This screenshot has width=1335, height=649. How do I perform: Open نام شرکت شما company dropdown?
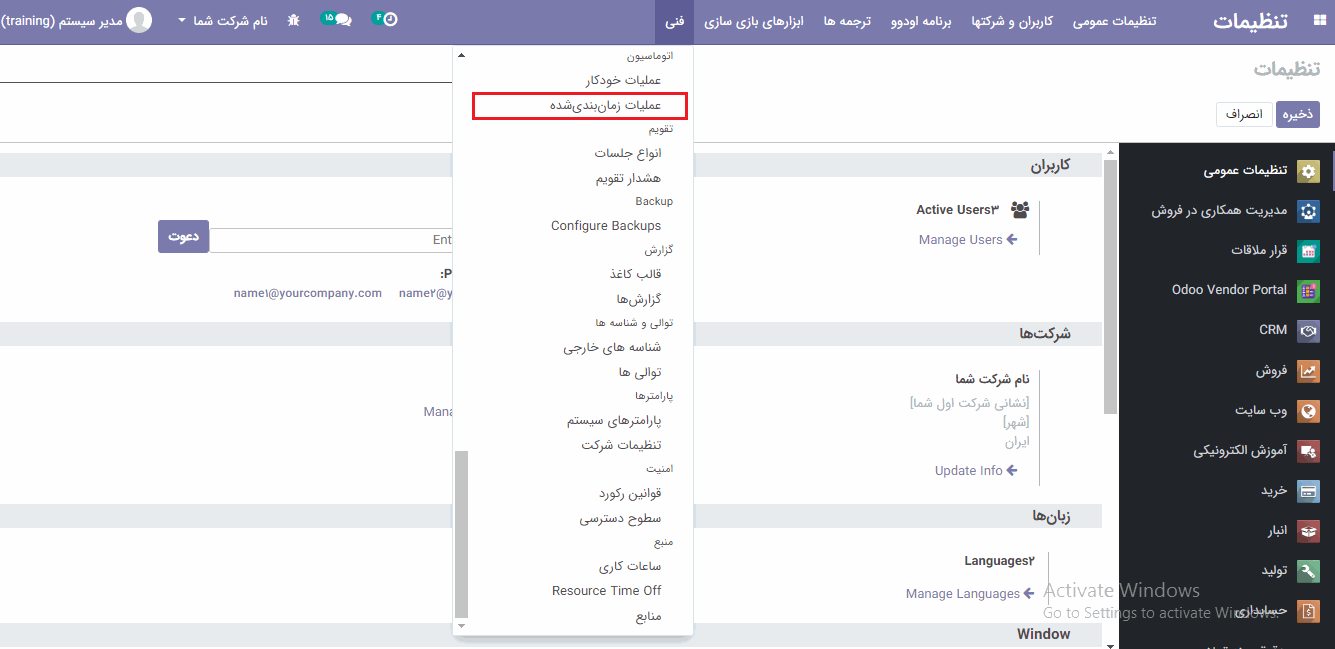[223, 21]
